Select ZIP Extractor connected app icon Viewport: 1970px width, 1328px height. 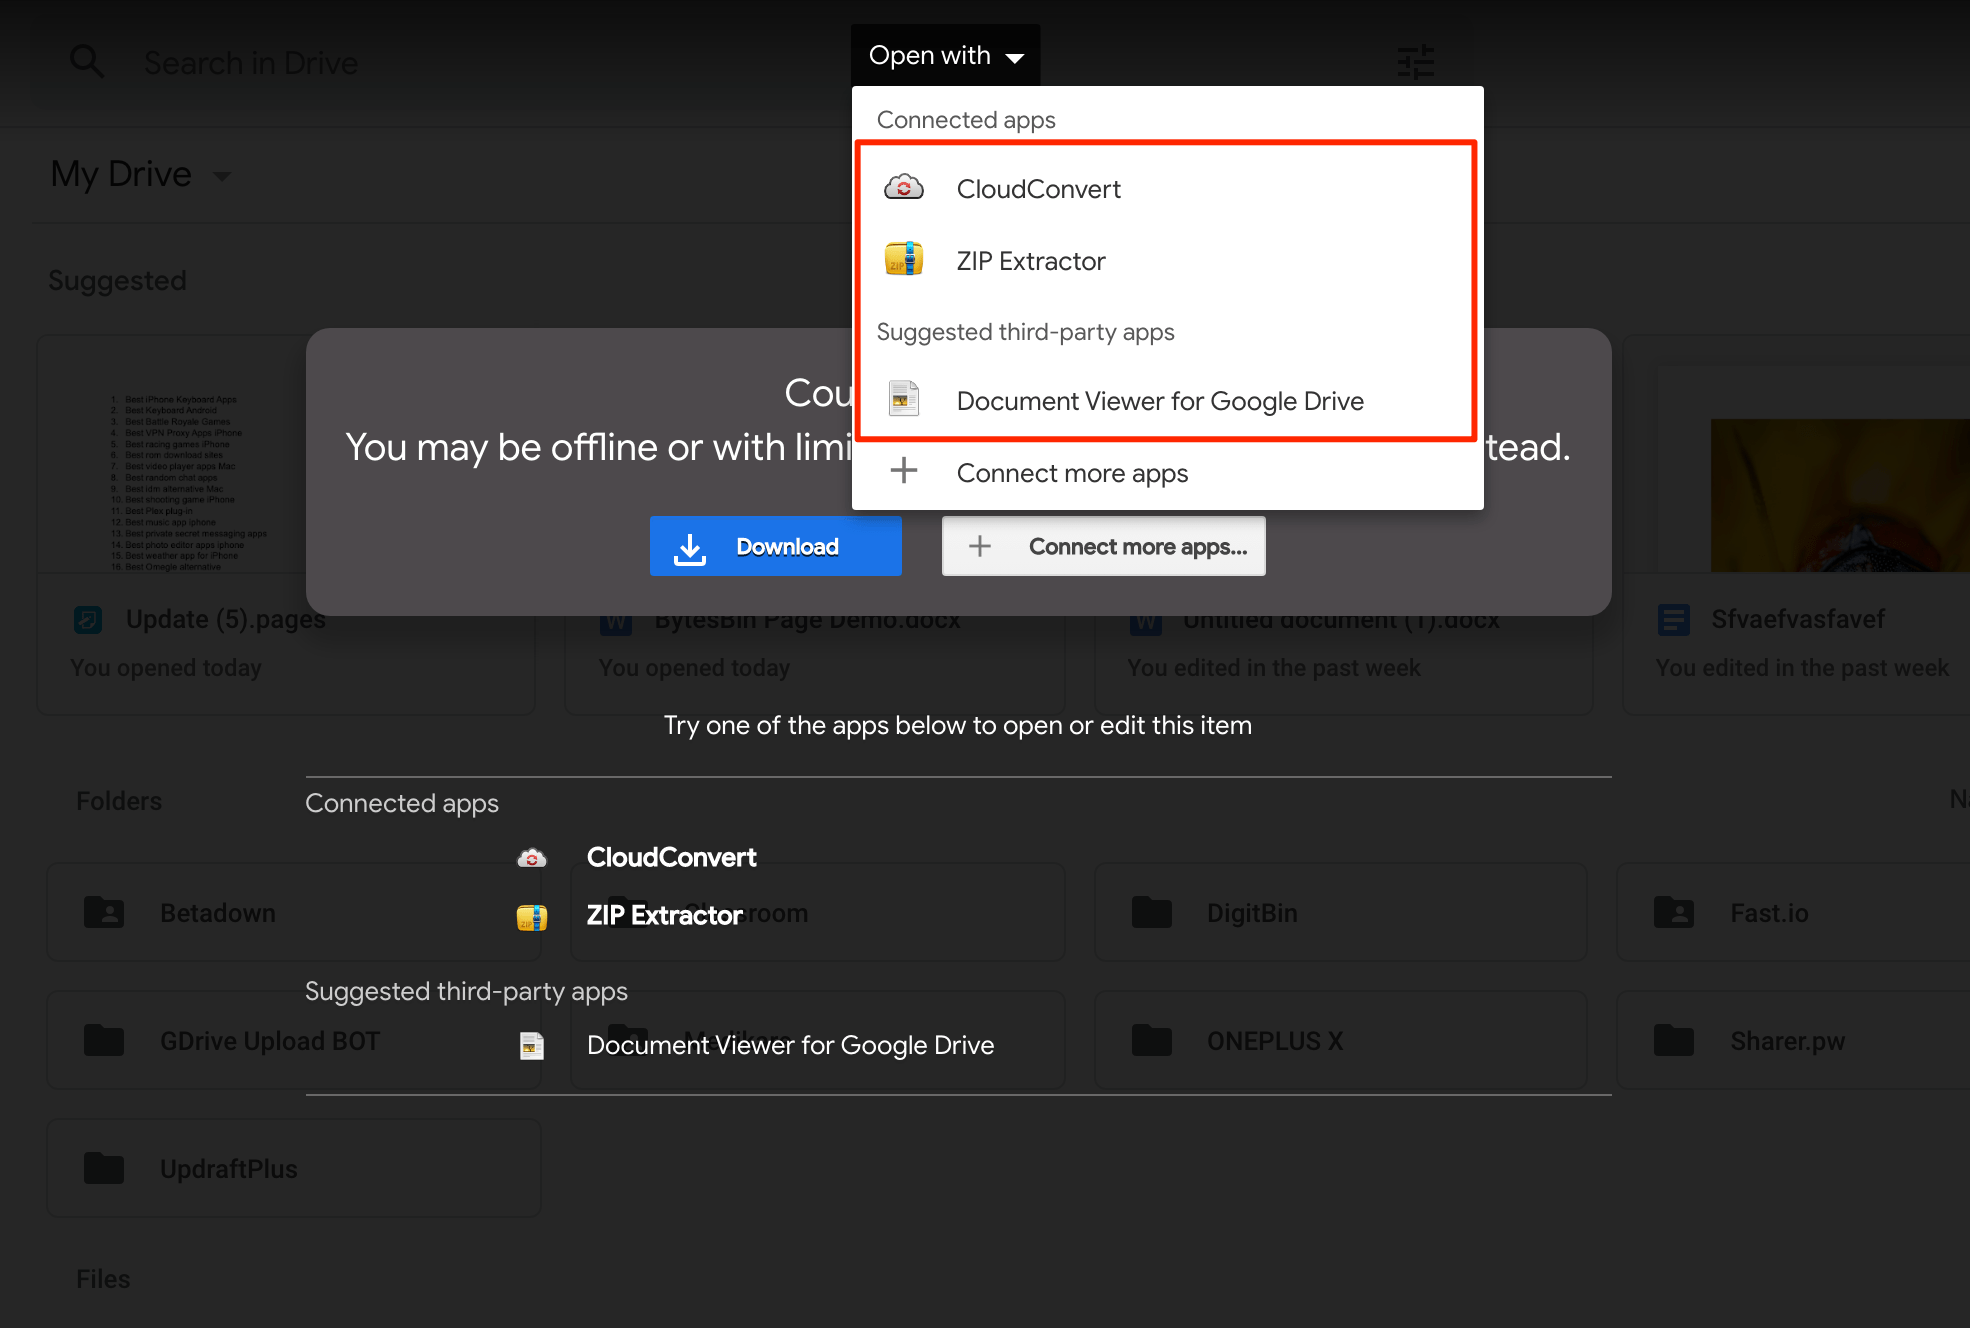(904, 259)
